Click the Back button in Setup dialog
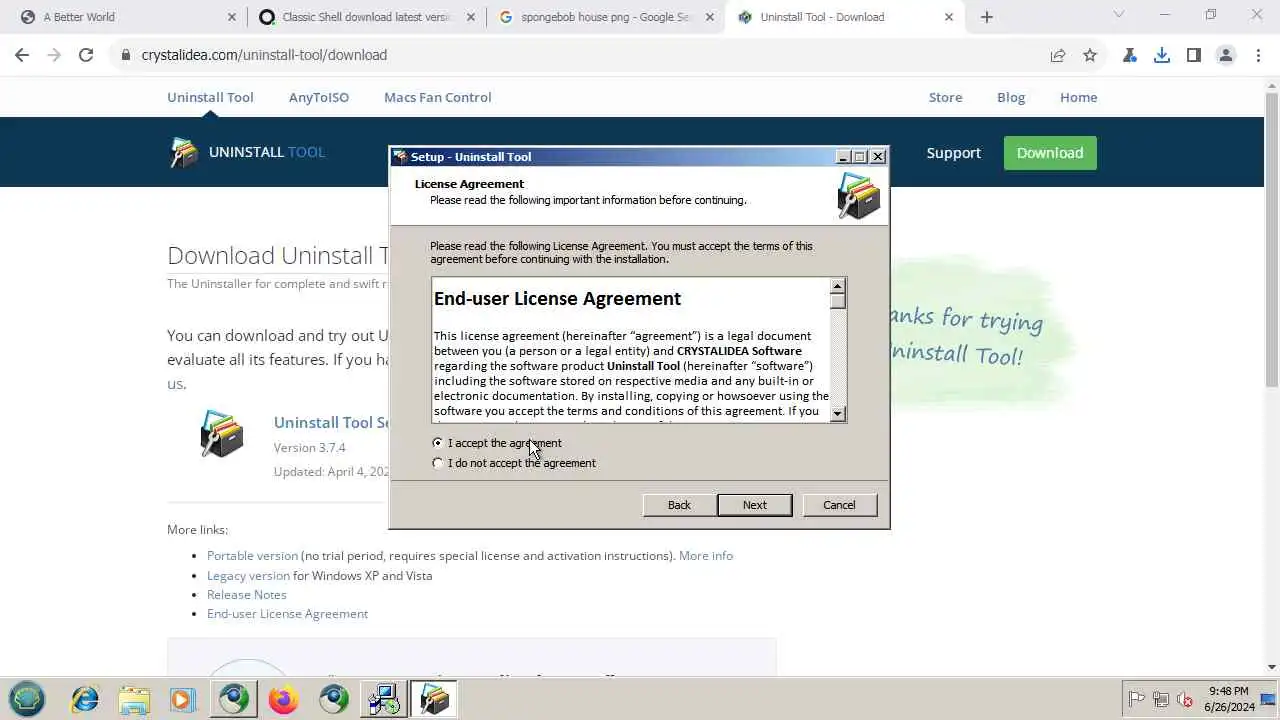 pos(679,505)
